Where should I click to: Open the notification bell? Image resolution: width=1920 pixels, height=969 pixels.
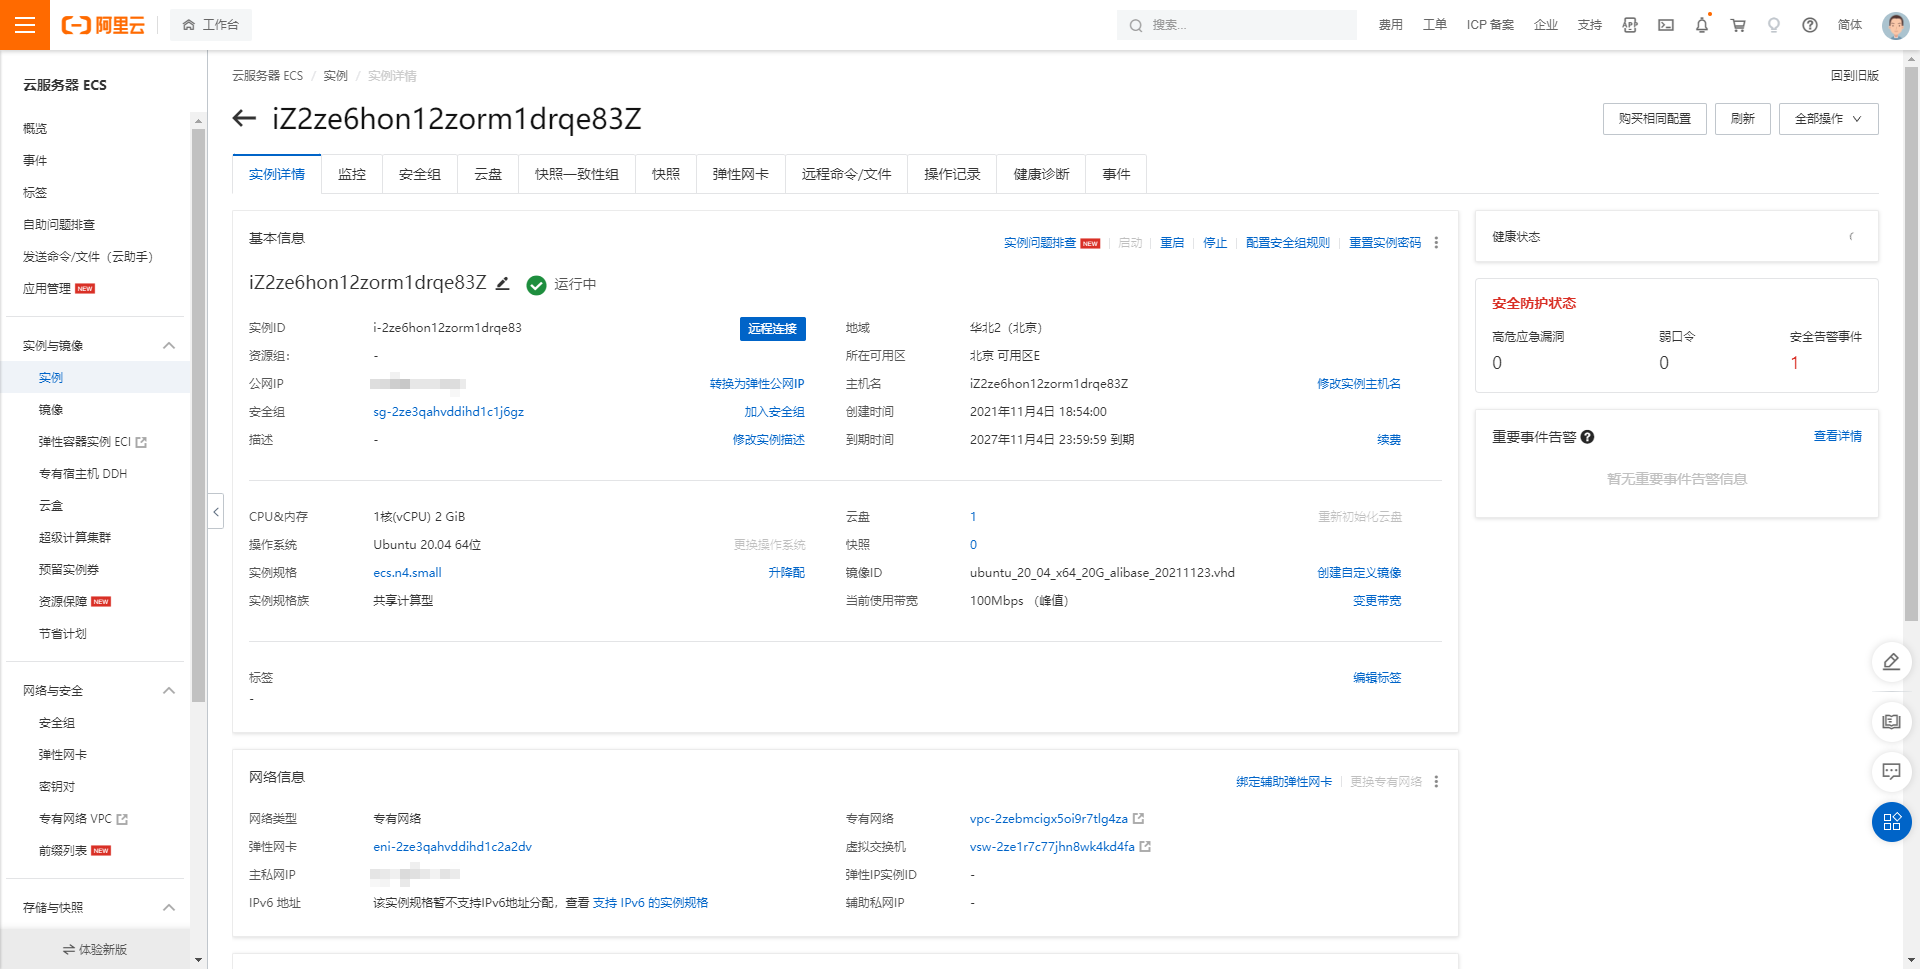click(x=1702, y=25)
